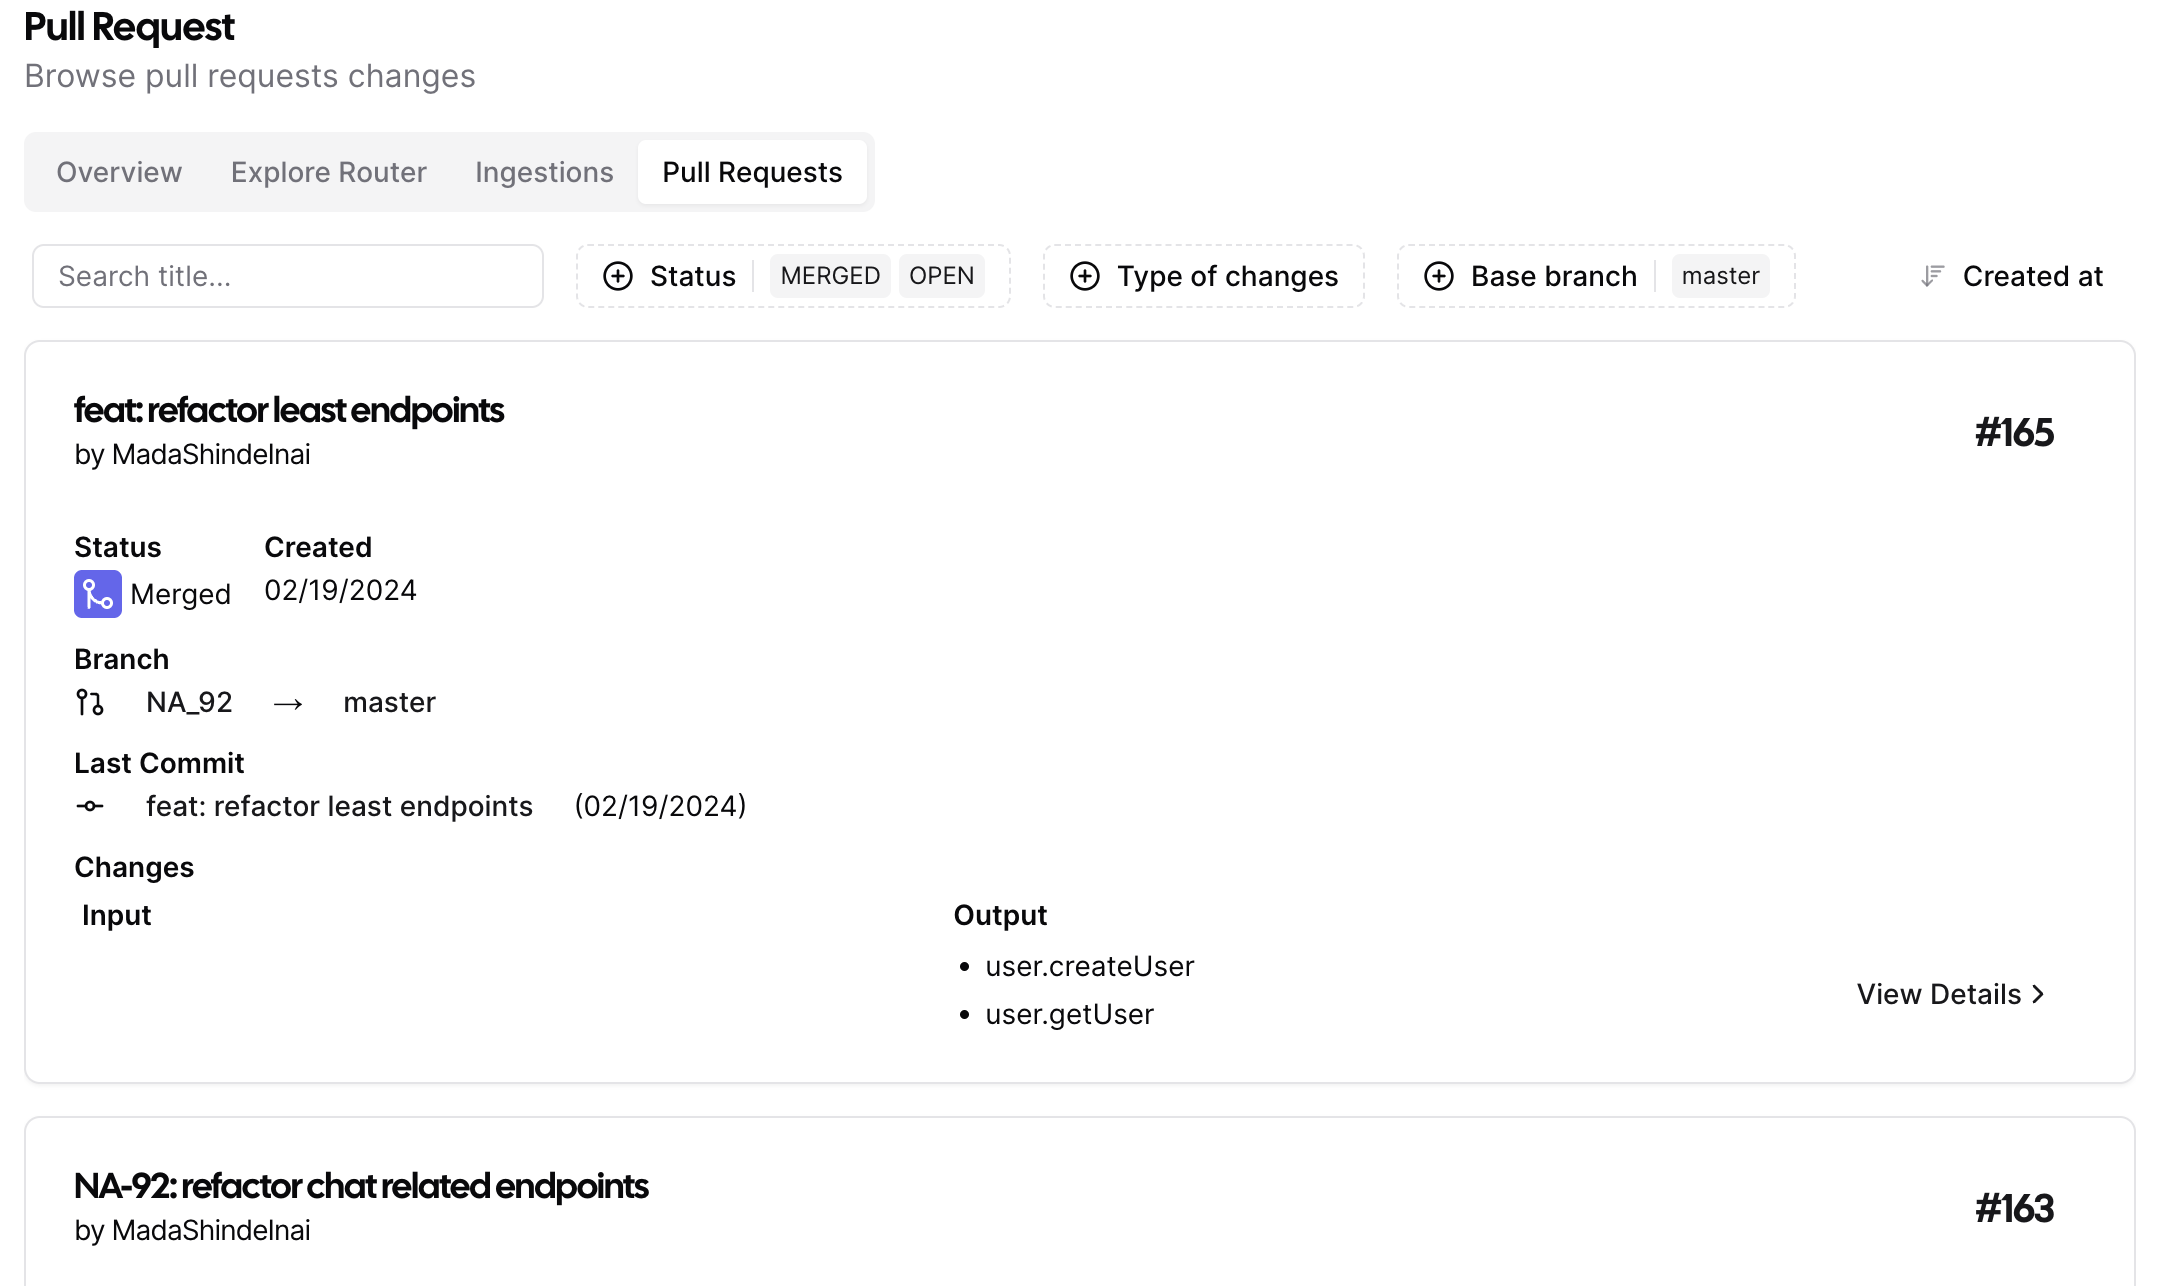The height and width of the screenshot is (1286, 2164).
Task: Click plus icon next to Base branch
Action: click(x=1438, y=276)
